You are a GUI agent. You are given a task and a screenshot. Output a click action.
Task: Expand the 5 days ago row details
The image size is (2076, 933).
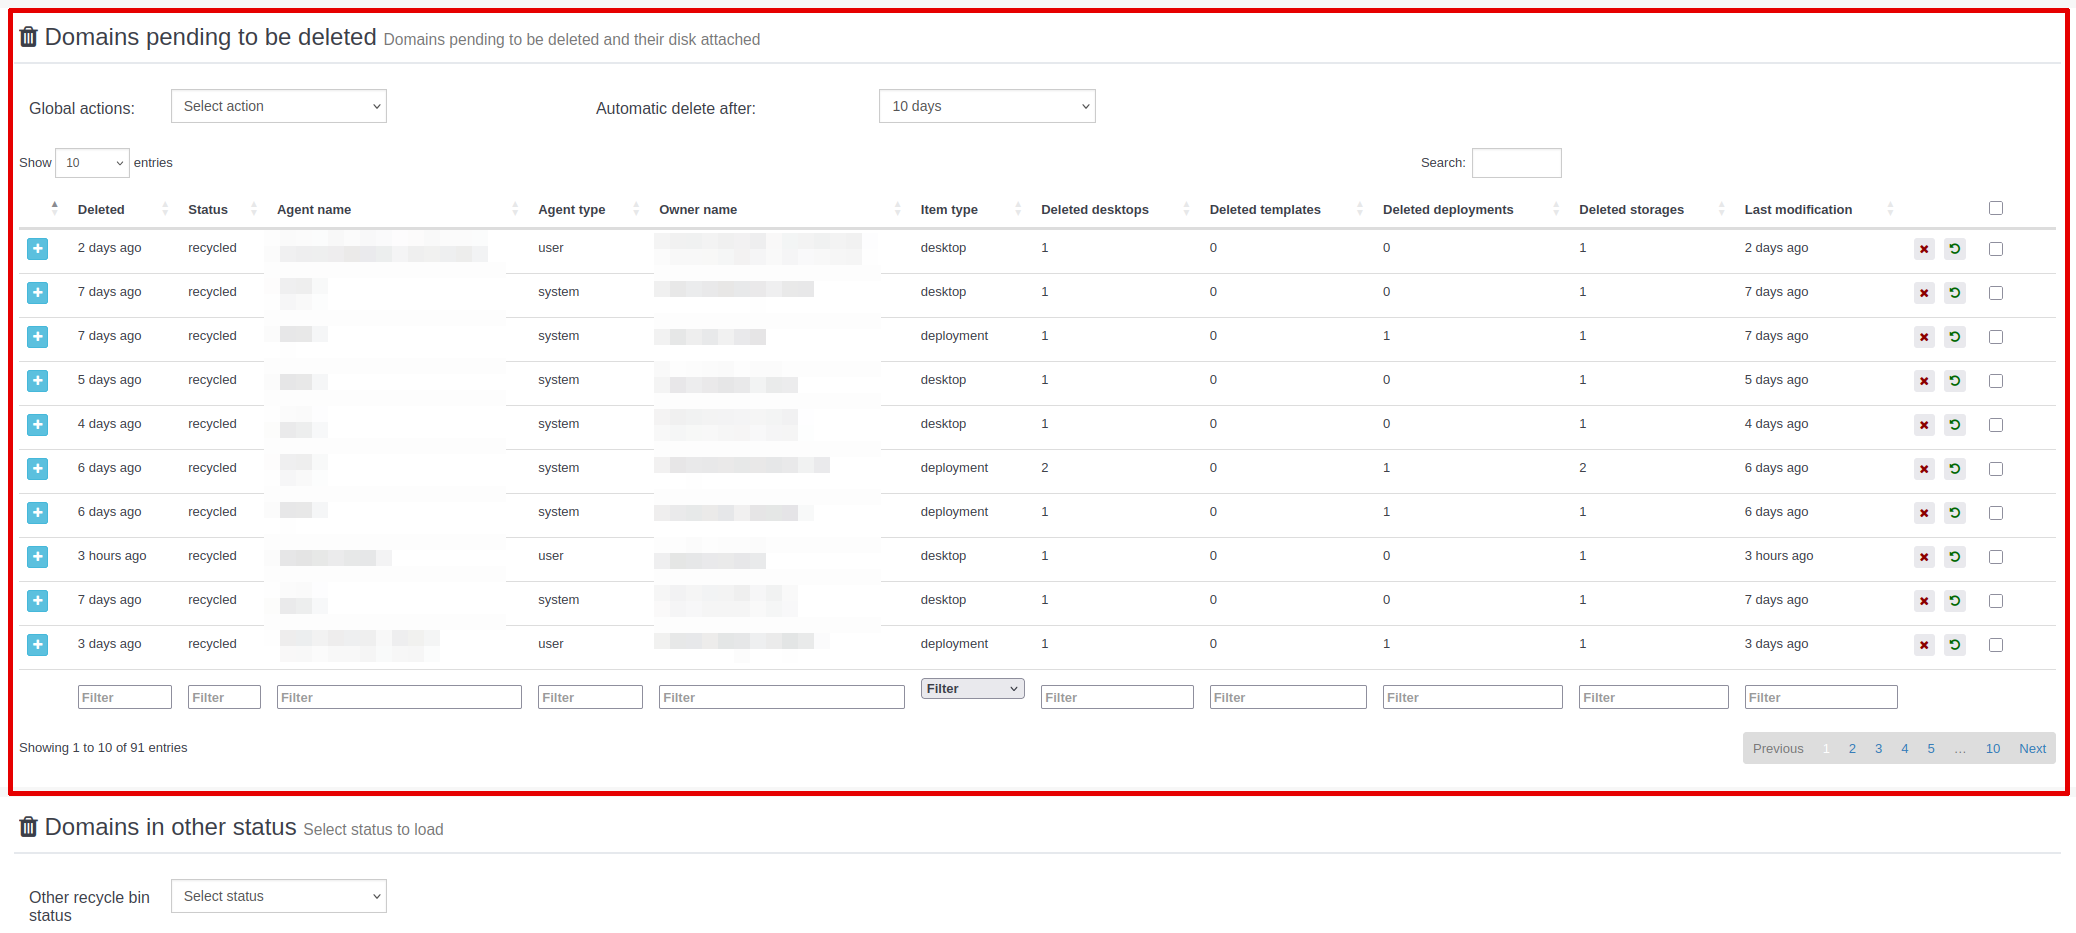click(x=38, y=381)
